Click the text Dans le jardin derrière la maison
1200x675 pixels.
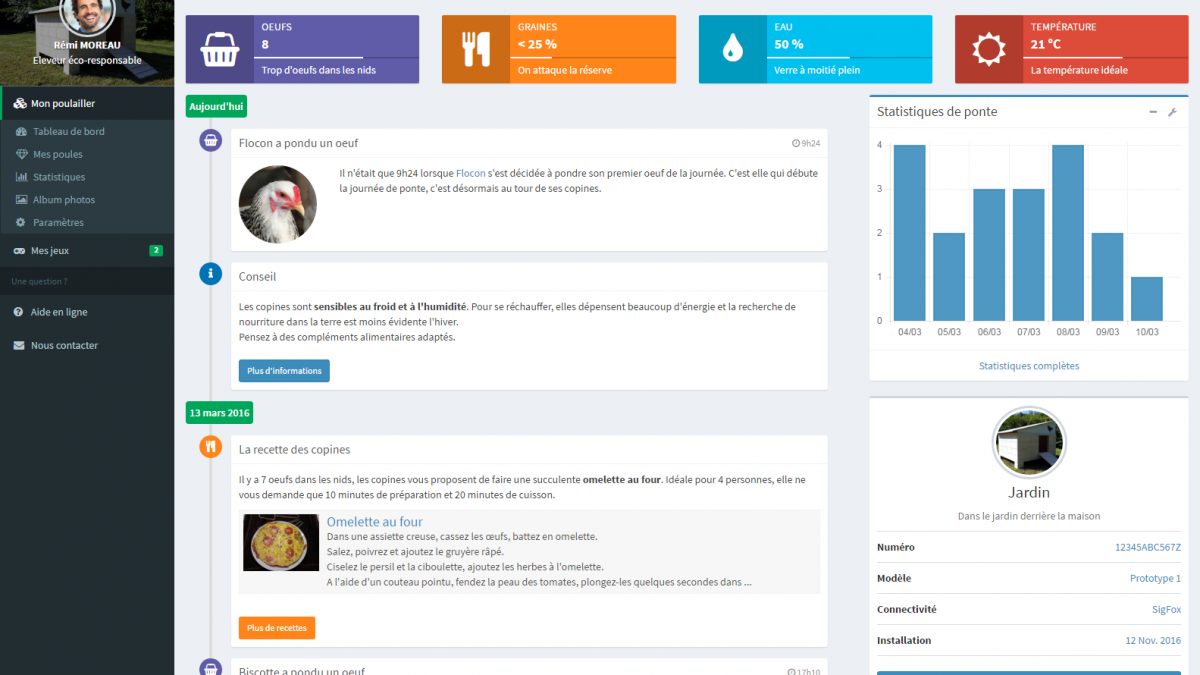1029,517
